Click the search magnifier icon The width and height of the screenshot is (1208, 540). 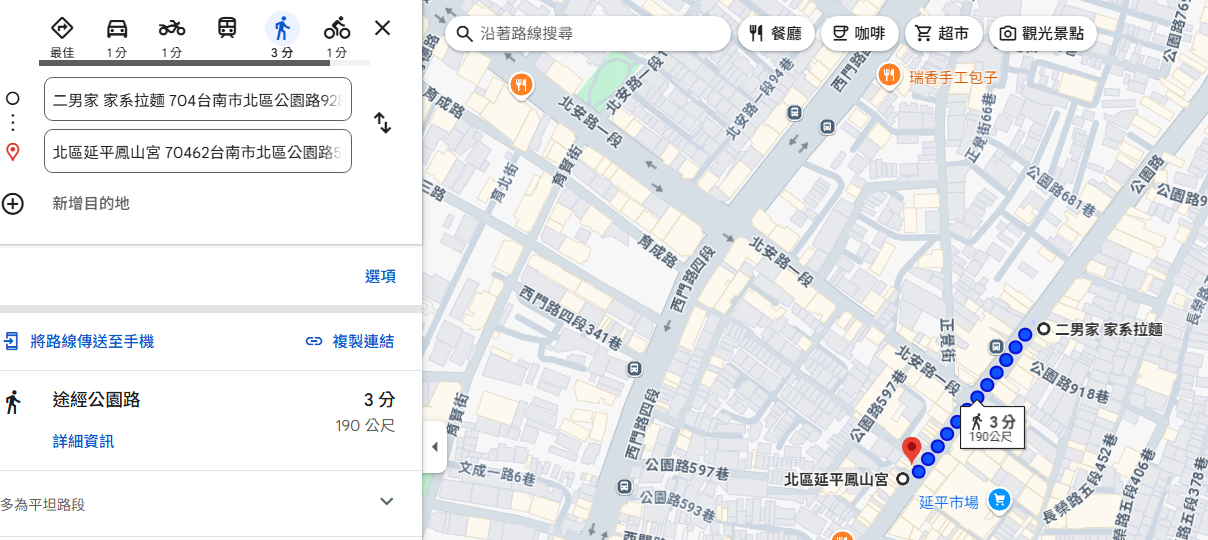464,33
